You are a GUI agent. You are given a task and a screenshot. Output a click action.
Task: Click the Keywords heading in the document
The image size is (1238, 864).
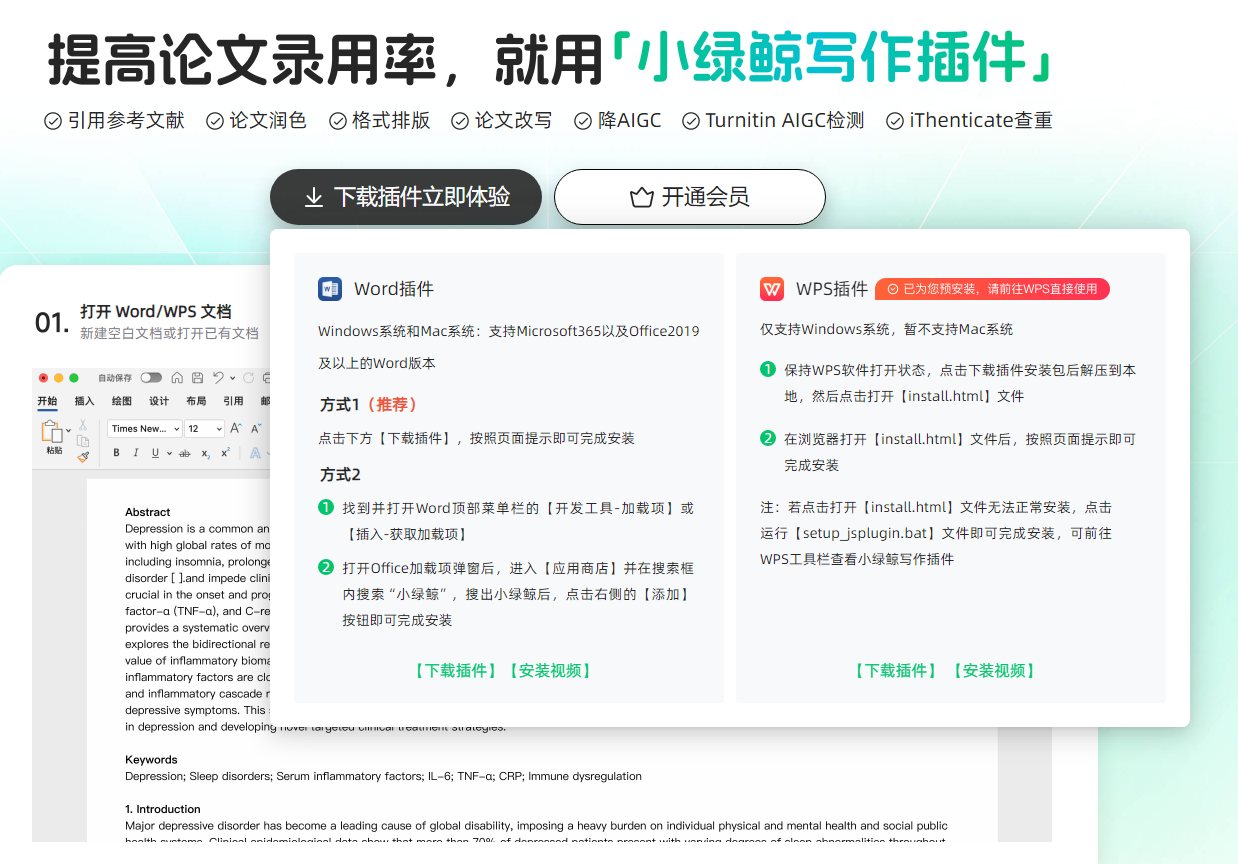(x=151, y=760)
